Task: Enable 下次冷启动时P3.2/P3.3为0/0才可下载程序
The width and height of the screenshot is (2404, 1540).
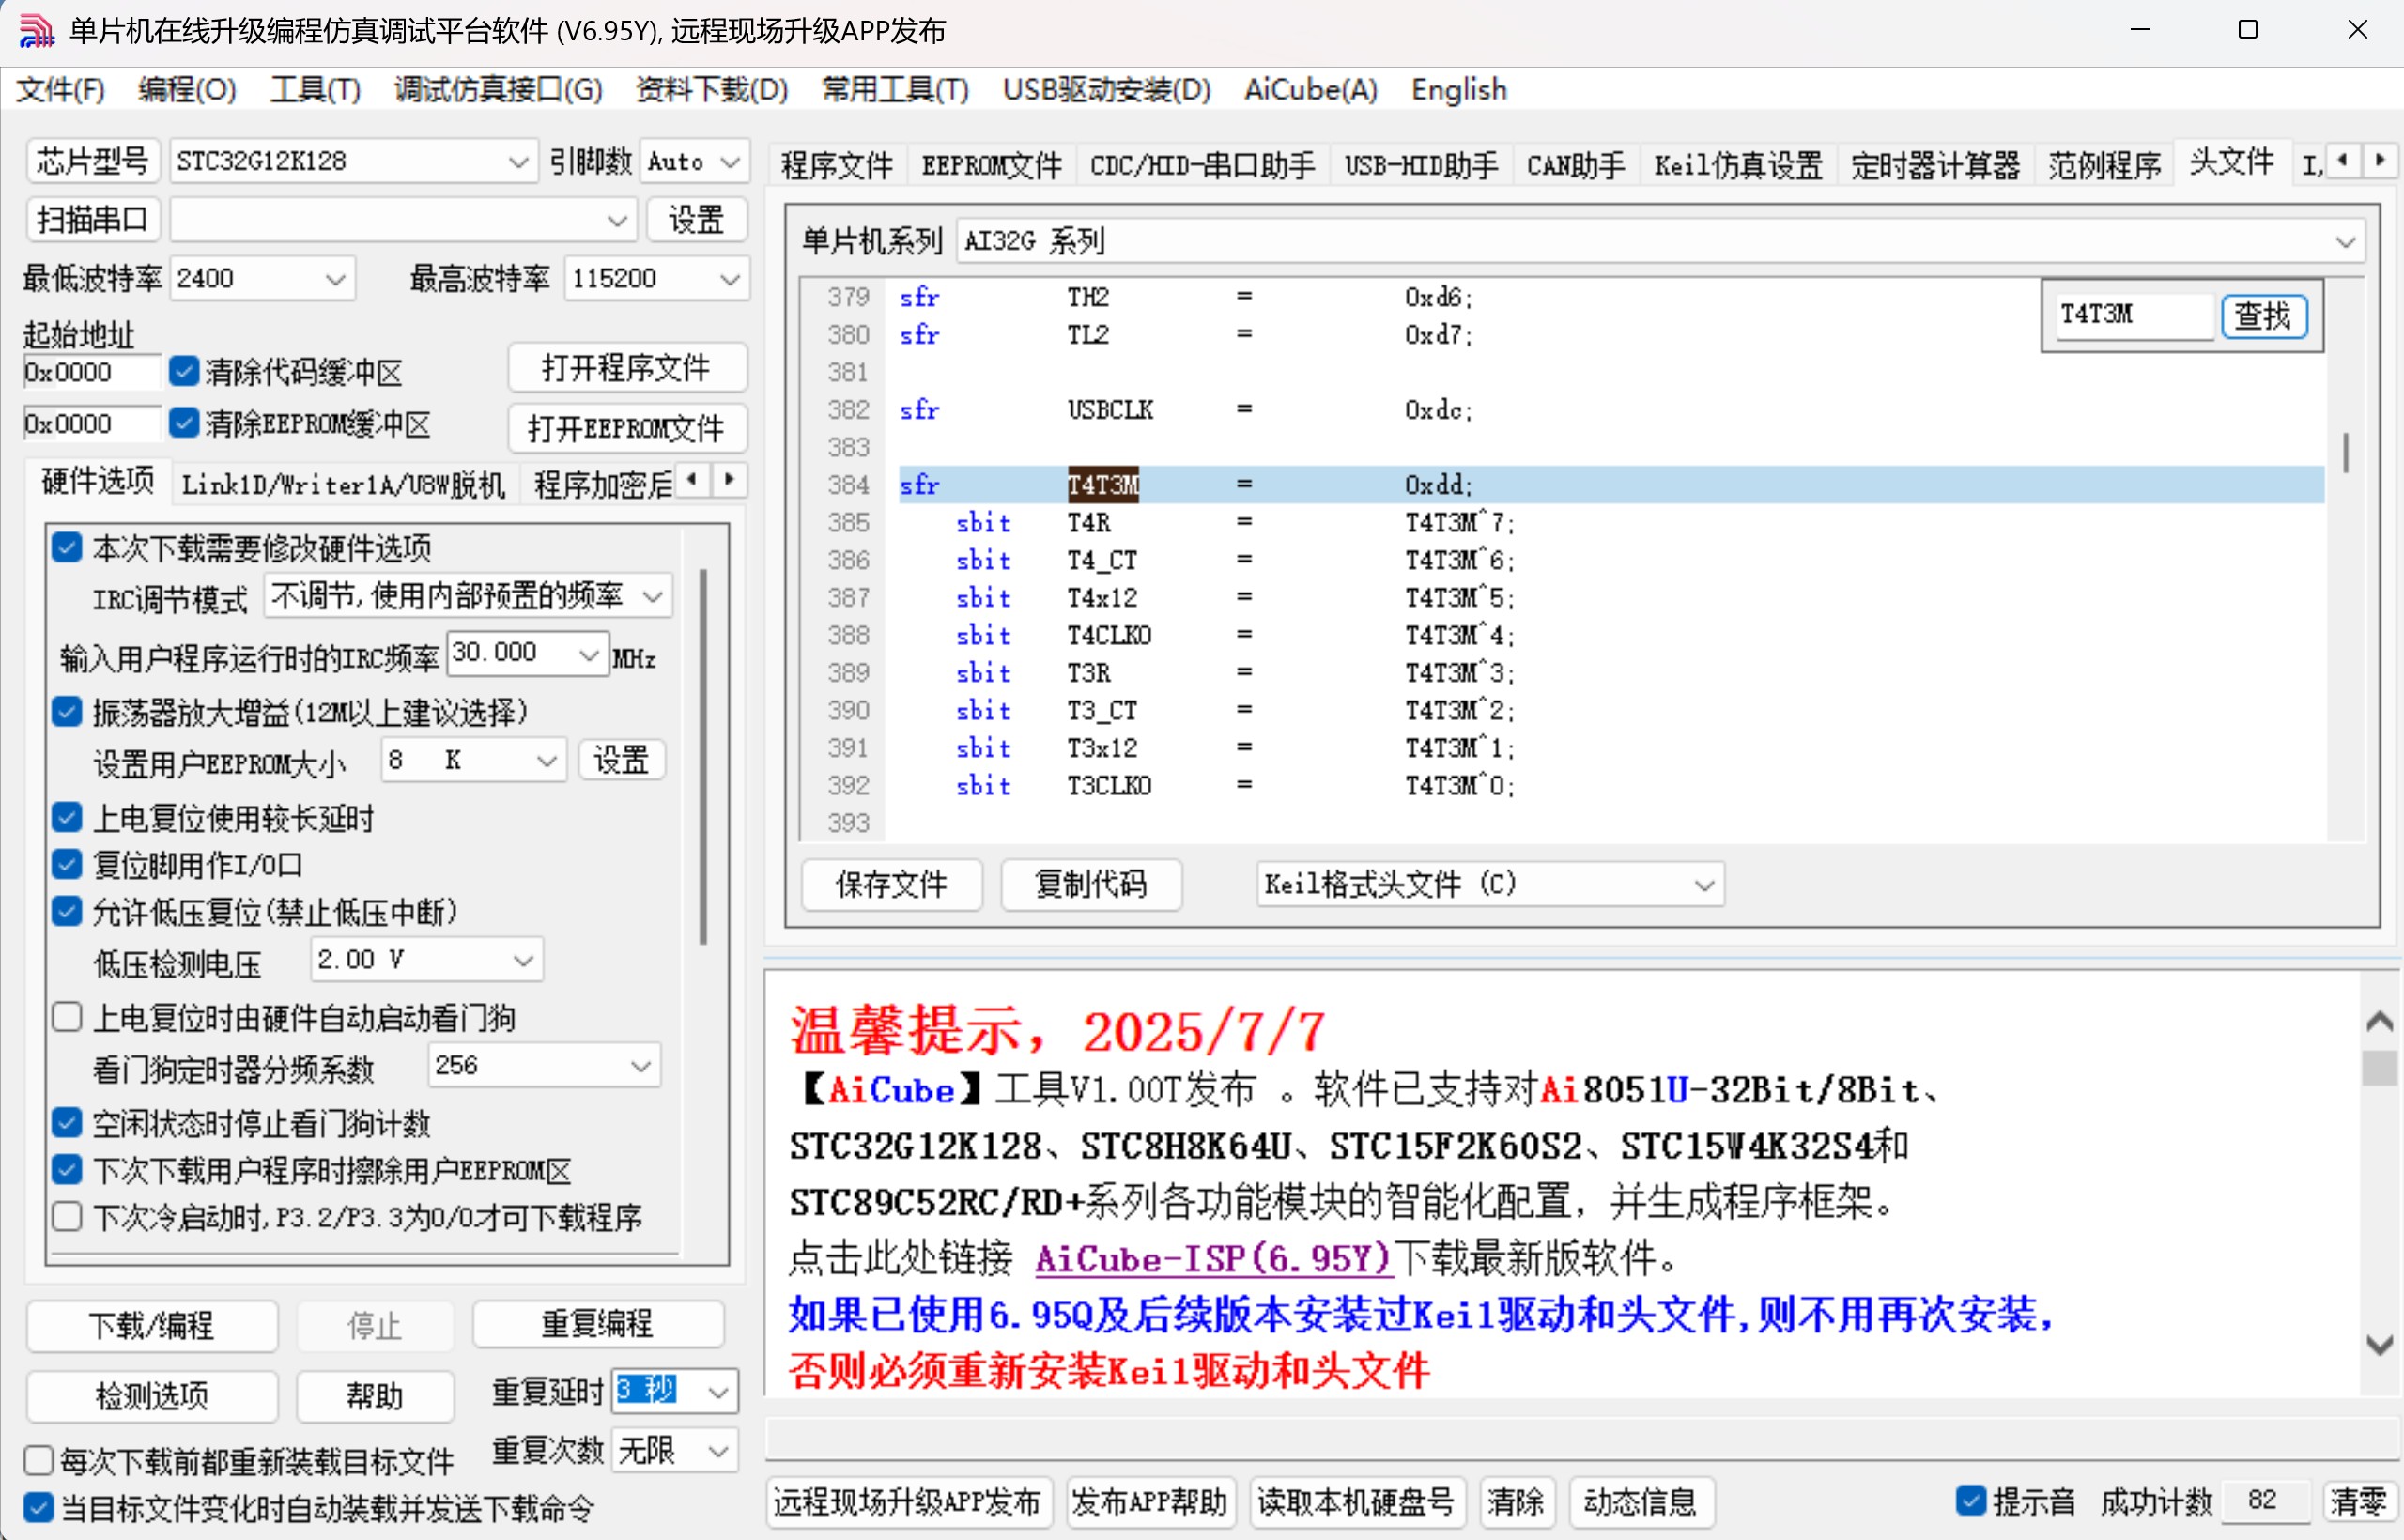Action: point(67,1217)
